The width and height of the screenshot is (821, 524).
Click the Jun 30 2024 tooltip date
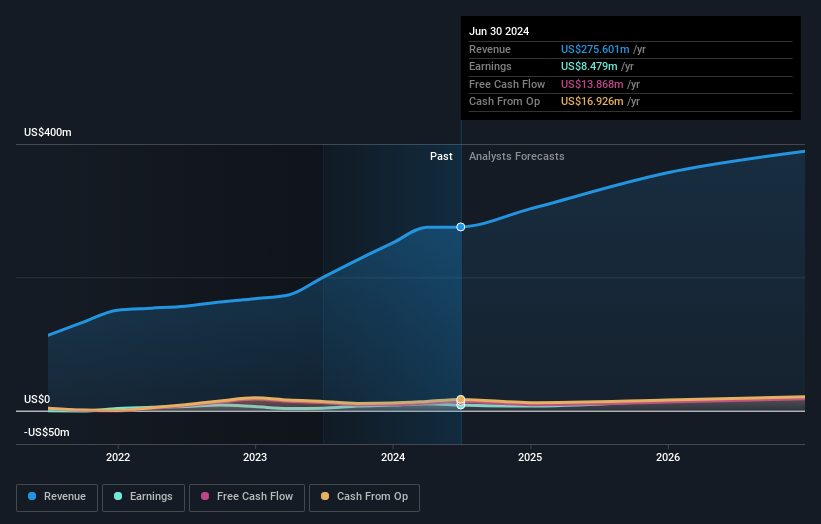(x=499, y=31)
